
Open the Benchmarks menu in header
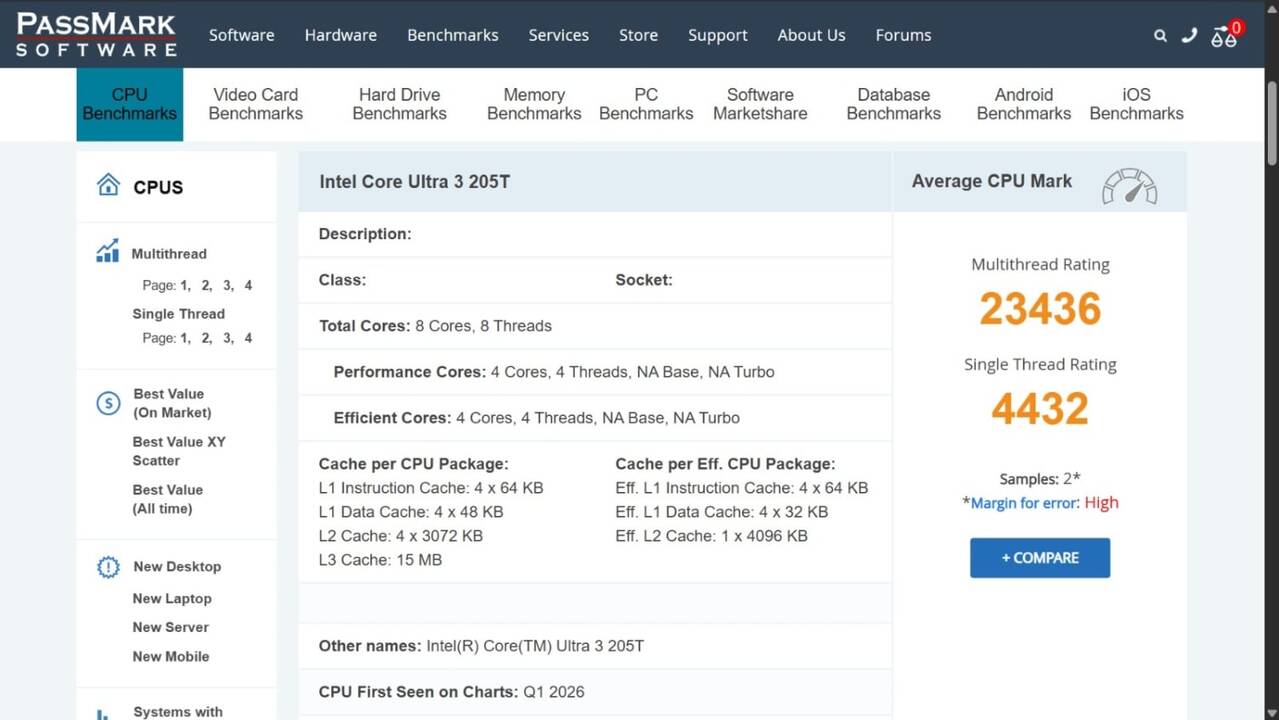452,35
